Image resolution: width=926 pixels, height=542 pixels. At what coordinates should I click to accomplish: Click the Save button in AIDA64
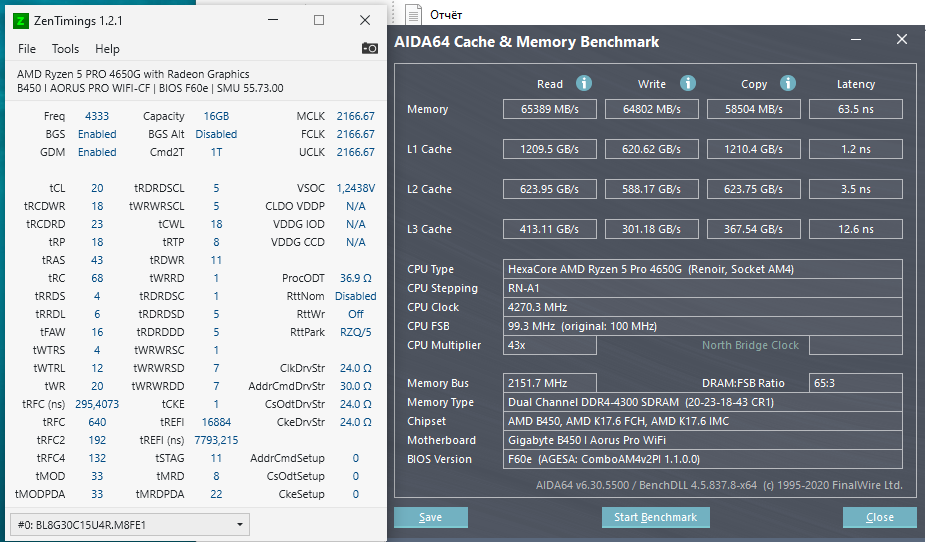(431, 517)
